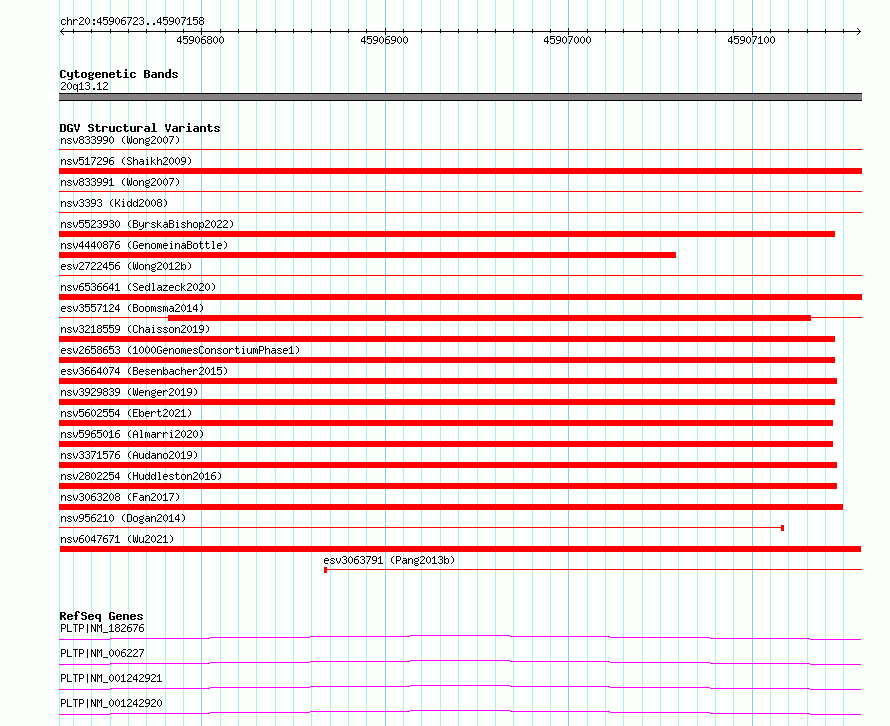Click the red bar under nsv4440876
Viewport: 890px width, 726px height.
coord(368,255)
